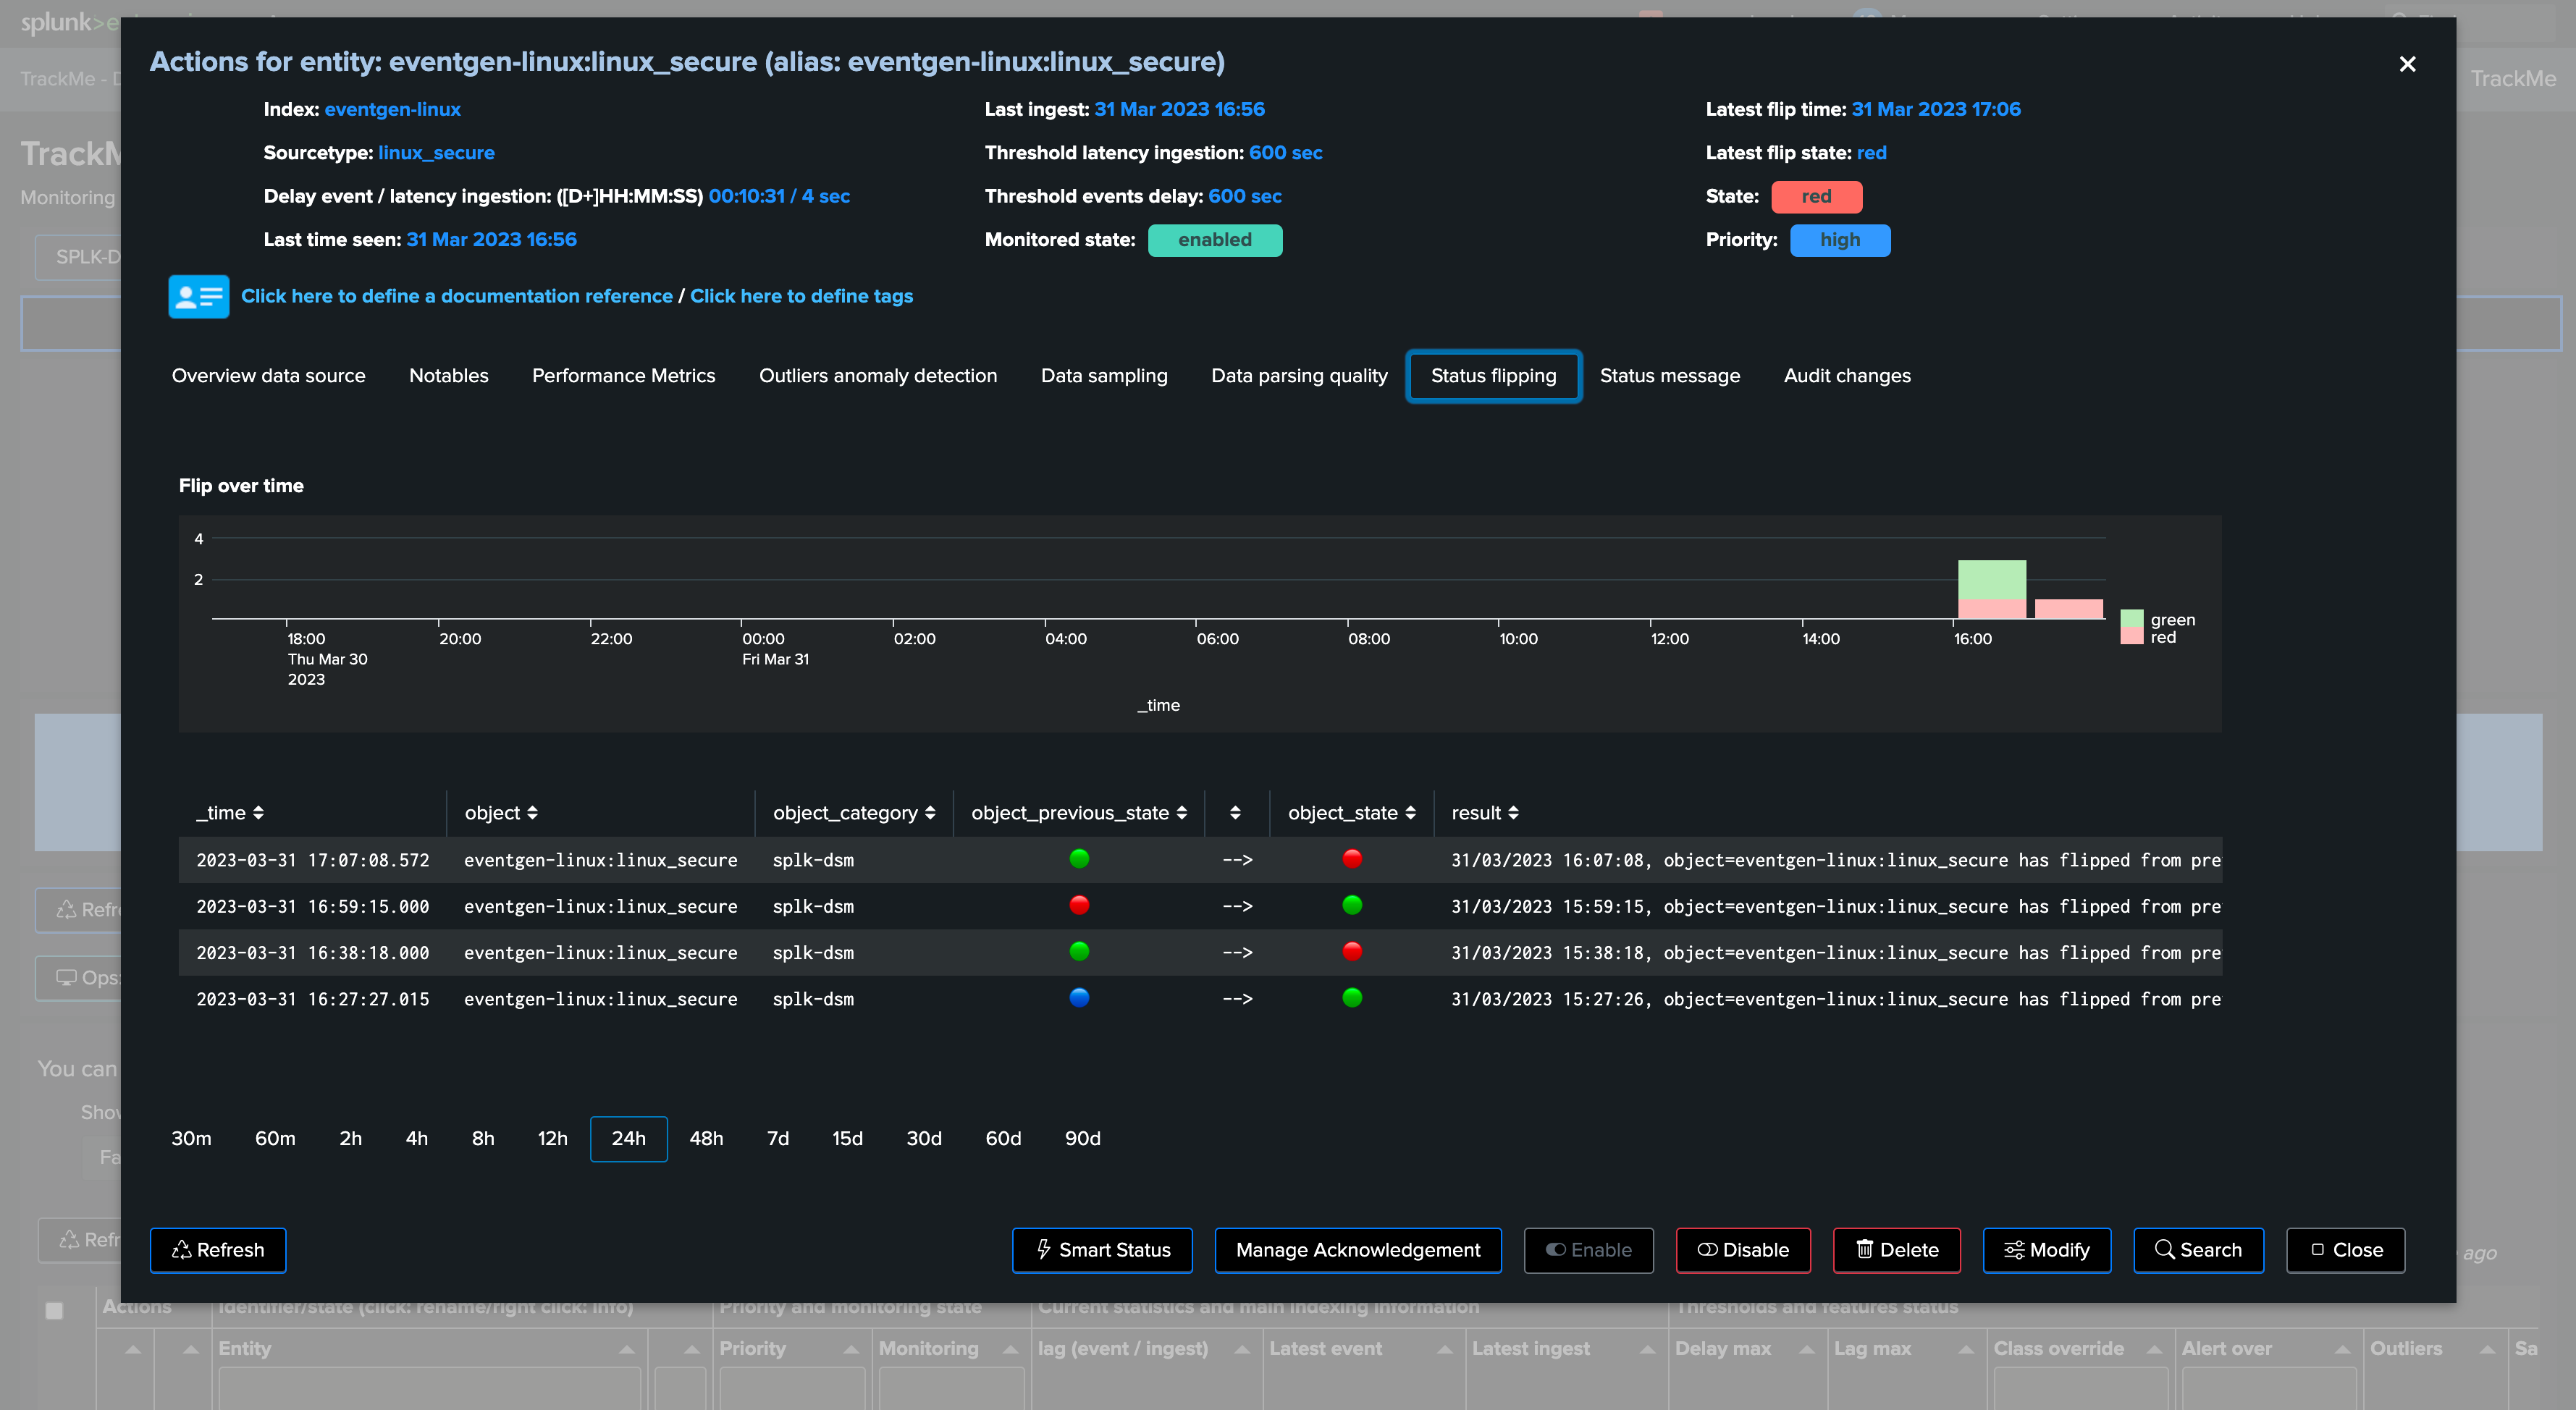Click the Smart Status lightning icon
2576x1410 pixels.
pyautogui.click(x=1043, y=1249)
